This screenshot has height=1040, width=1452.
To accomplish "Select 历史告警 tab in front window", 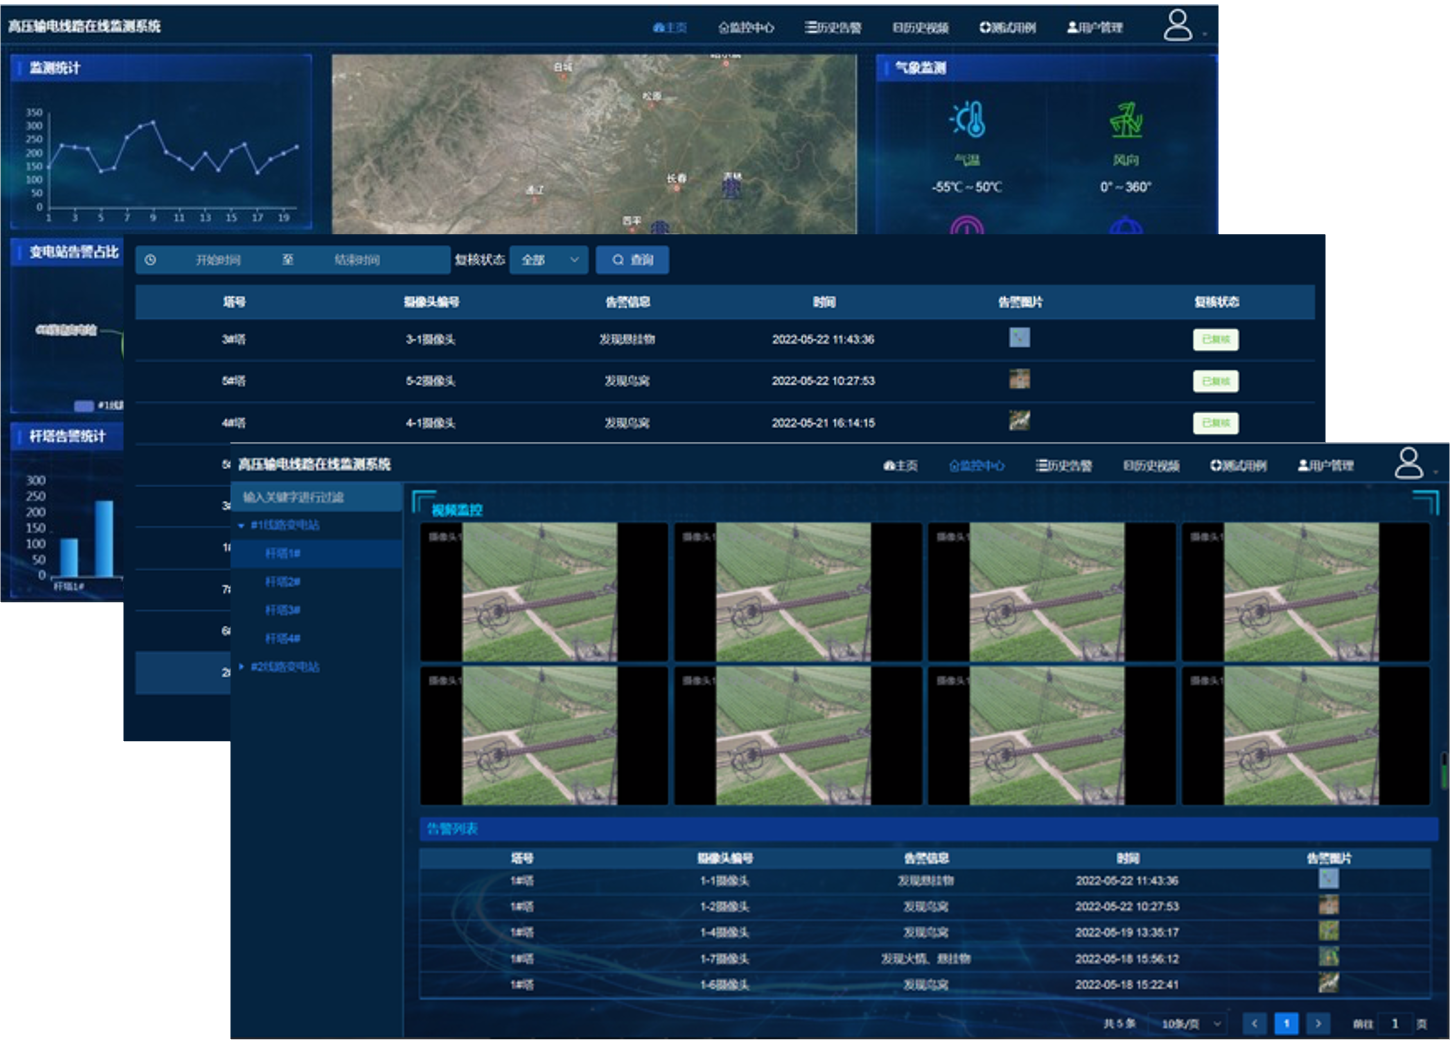I will [1064, 466].
